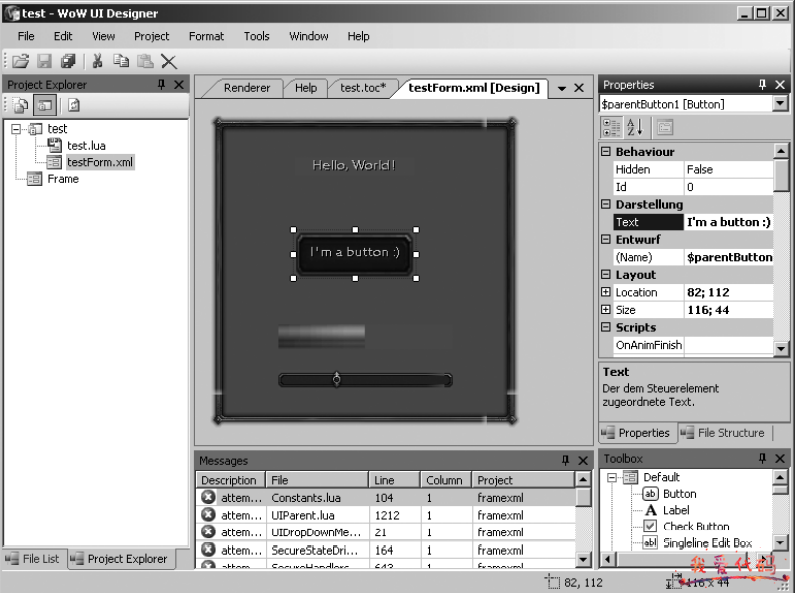795x593 pixels.
Task: Select Singleline Edit Box tool
Action: click(x=698, y=543)
